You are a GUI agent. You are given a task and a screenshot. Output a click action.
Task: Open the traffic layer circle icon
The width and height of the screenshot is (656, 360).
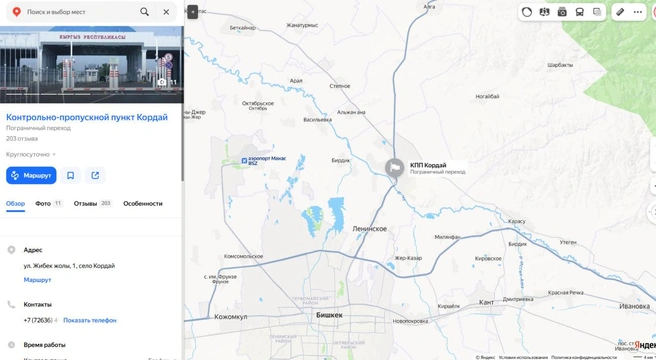point(527,12)
